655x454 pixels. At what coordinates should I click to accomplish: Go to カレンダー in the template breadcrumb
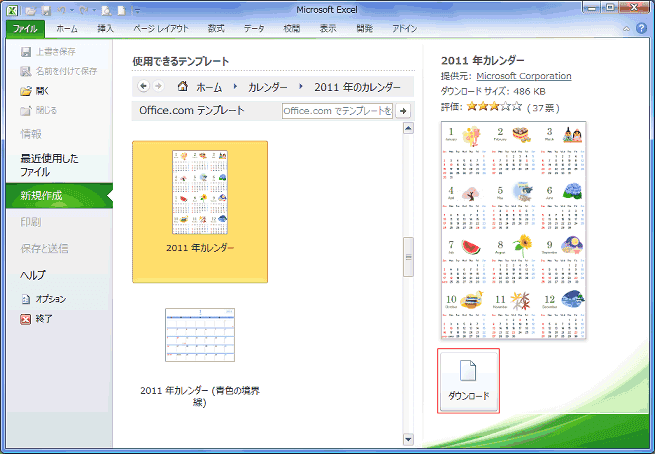268,87
